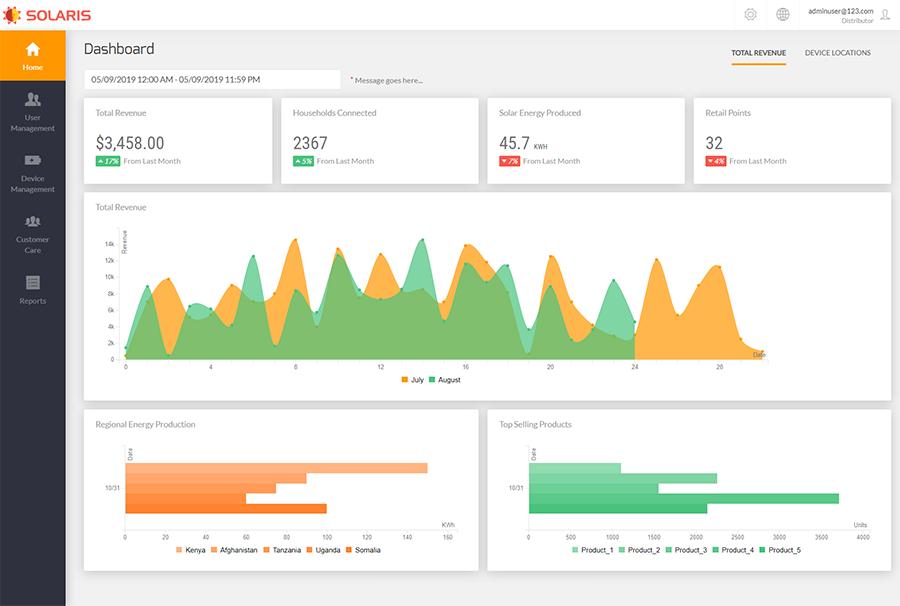Toggle Kenya in regional energy legend
Screen dimensions: 900x606
point(190,550)
